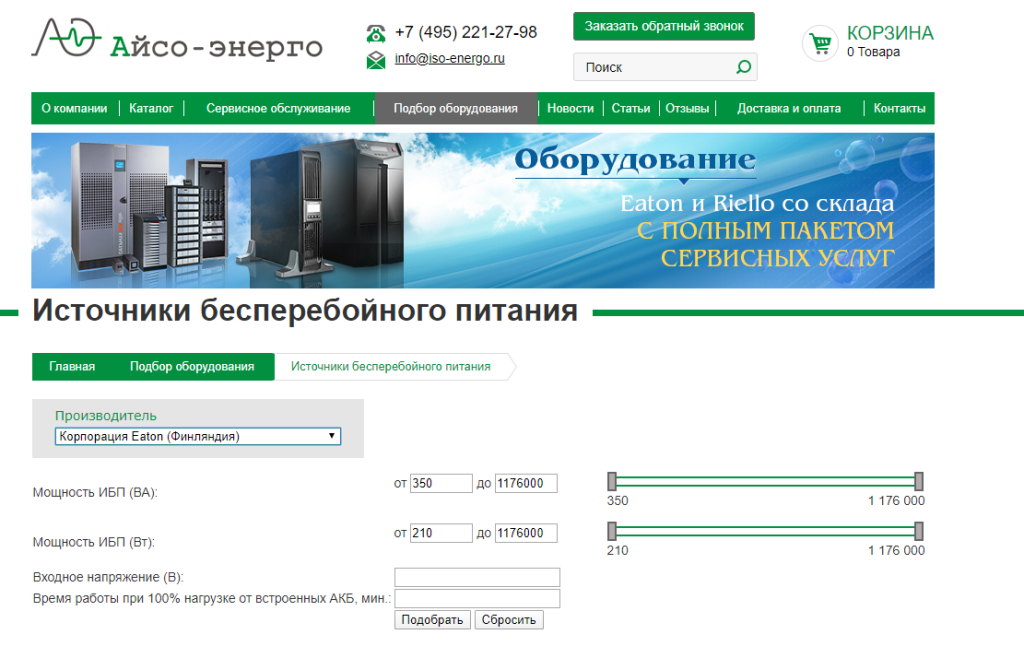Click the Подобрать button

pos(432,619)
